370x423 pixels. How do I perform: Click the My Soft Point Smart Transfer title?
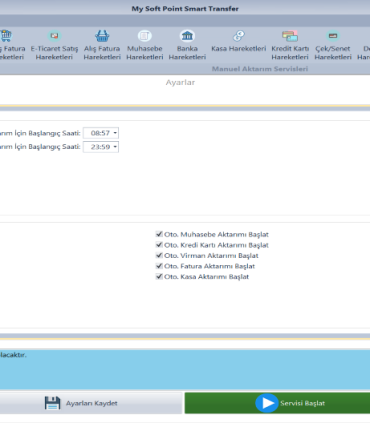click(185, 9)
